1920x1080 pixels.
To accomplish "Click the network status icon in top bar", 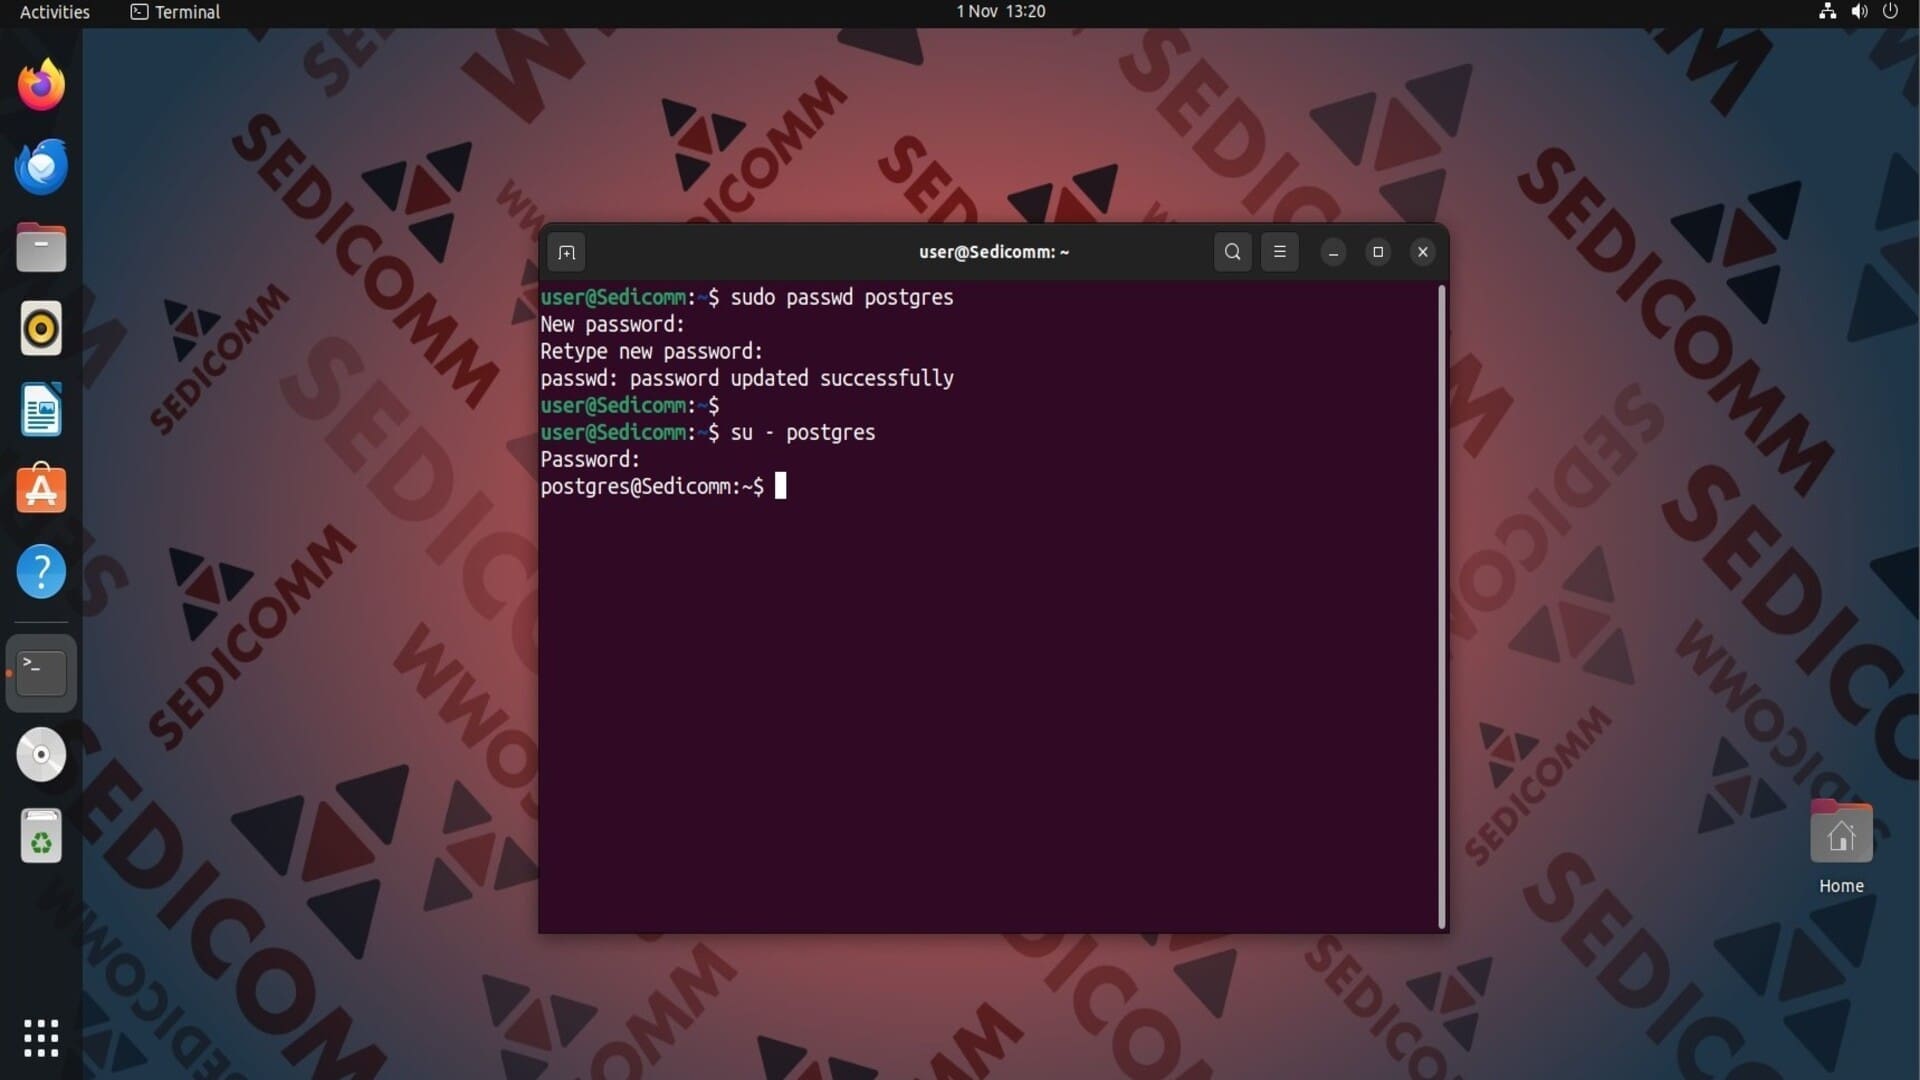I will coord(1827,12).
